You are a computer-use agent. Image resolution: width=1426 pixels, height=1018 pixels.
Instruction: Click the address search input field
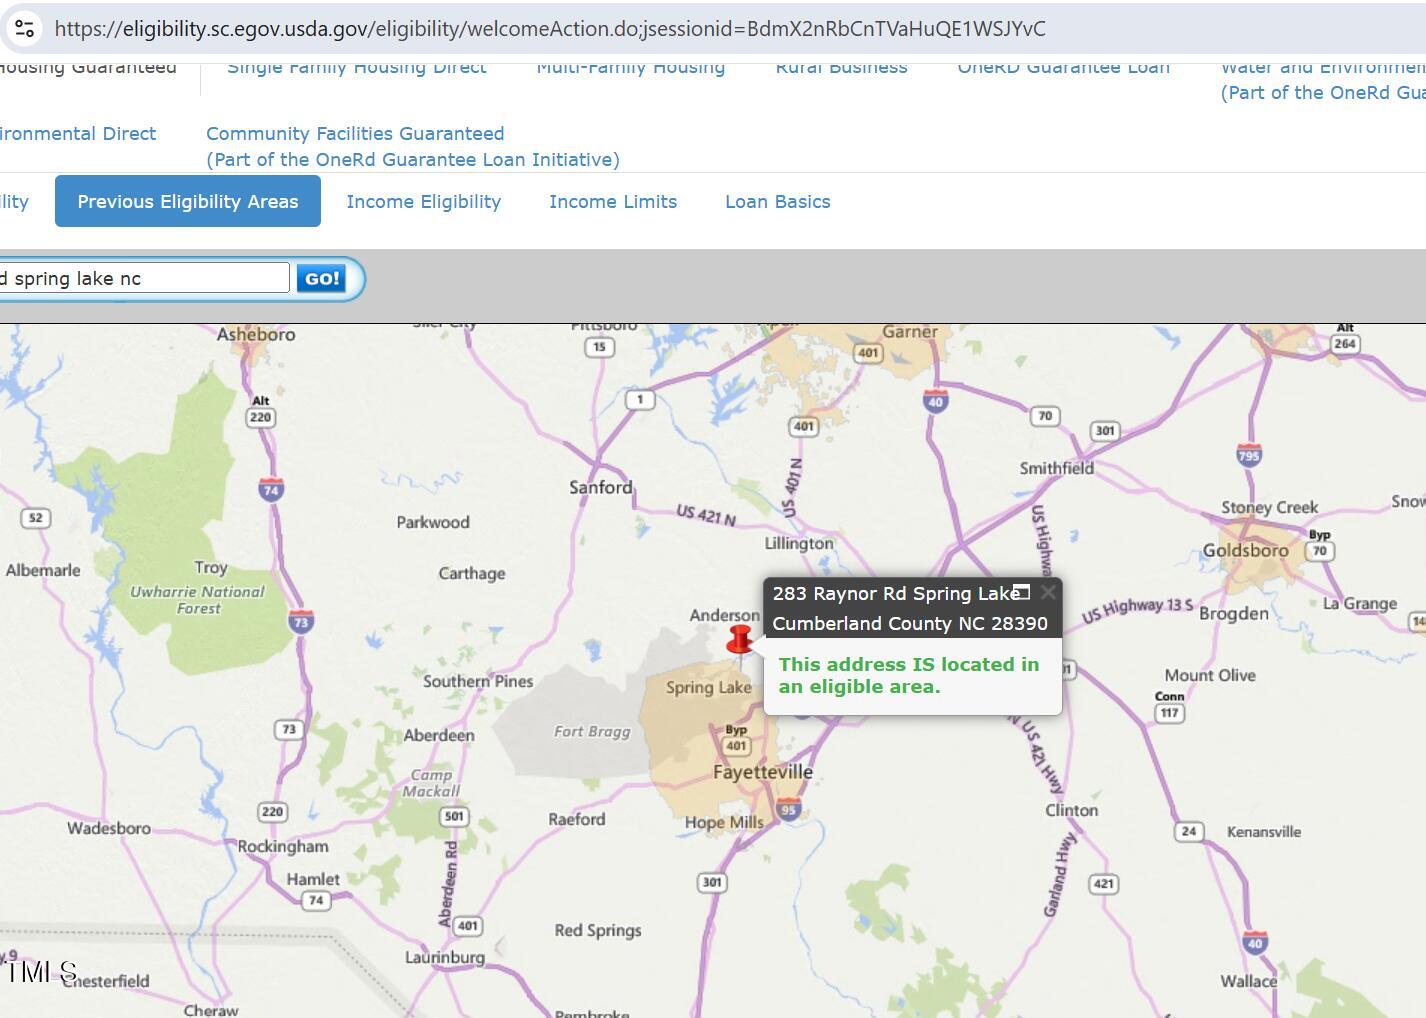click(144, 278)
